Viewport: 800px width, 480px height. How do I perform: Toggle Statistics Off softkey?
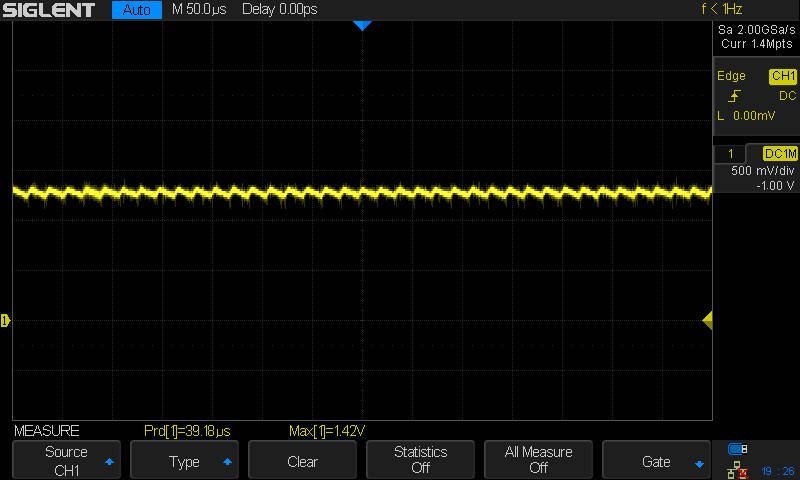pyautogui.click(x=420, y=460)
